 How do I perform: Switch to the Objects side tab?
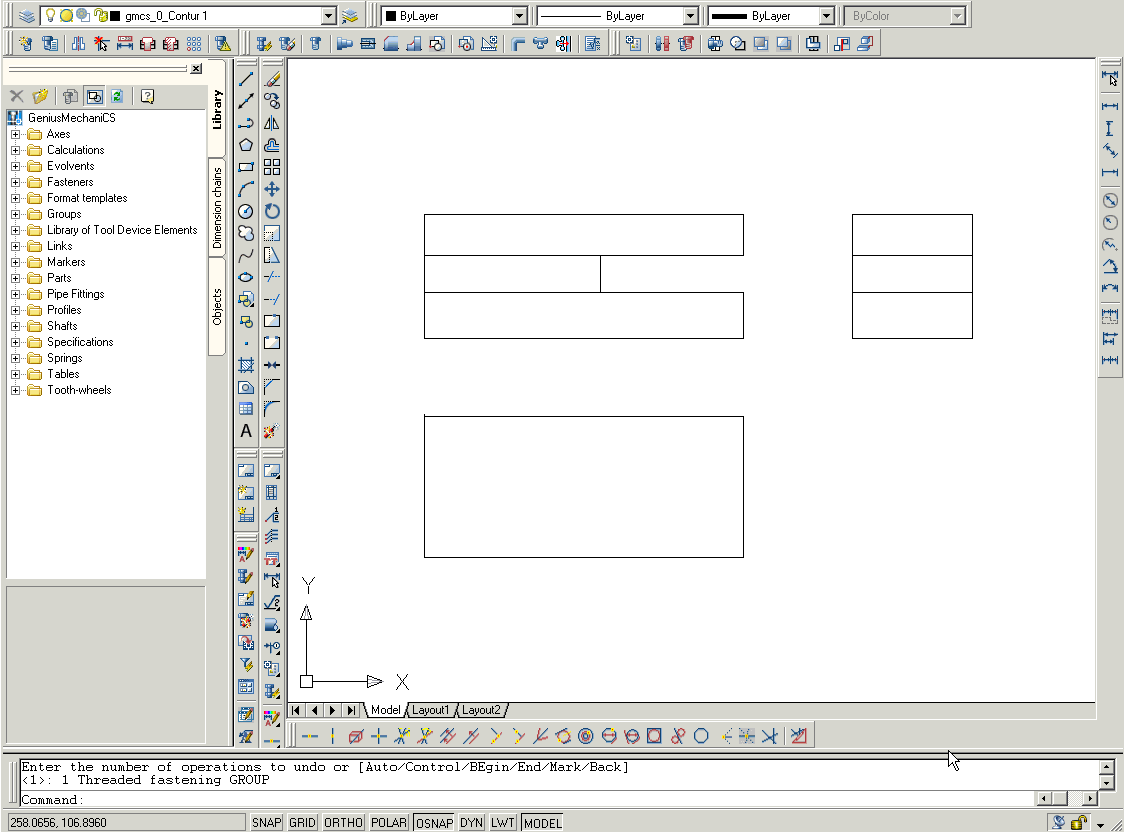coord(217,307)
